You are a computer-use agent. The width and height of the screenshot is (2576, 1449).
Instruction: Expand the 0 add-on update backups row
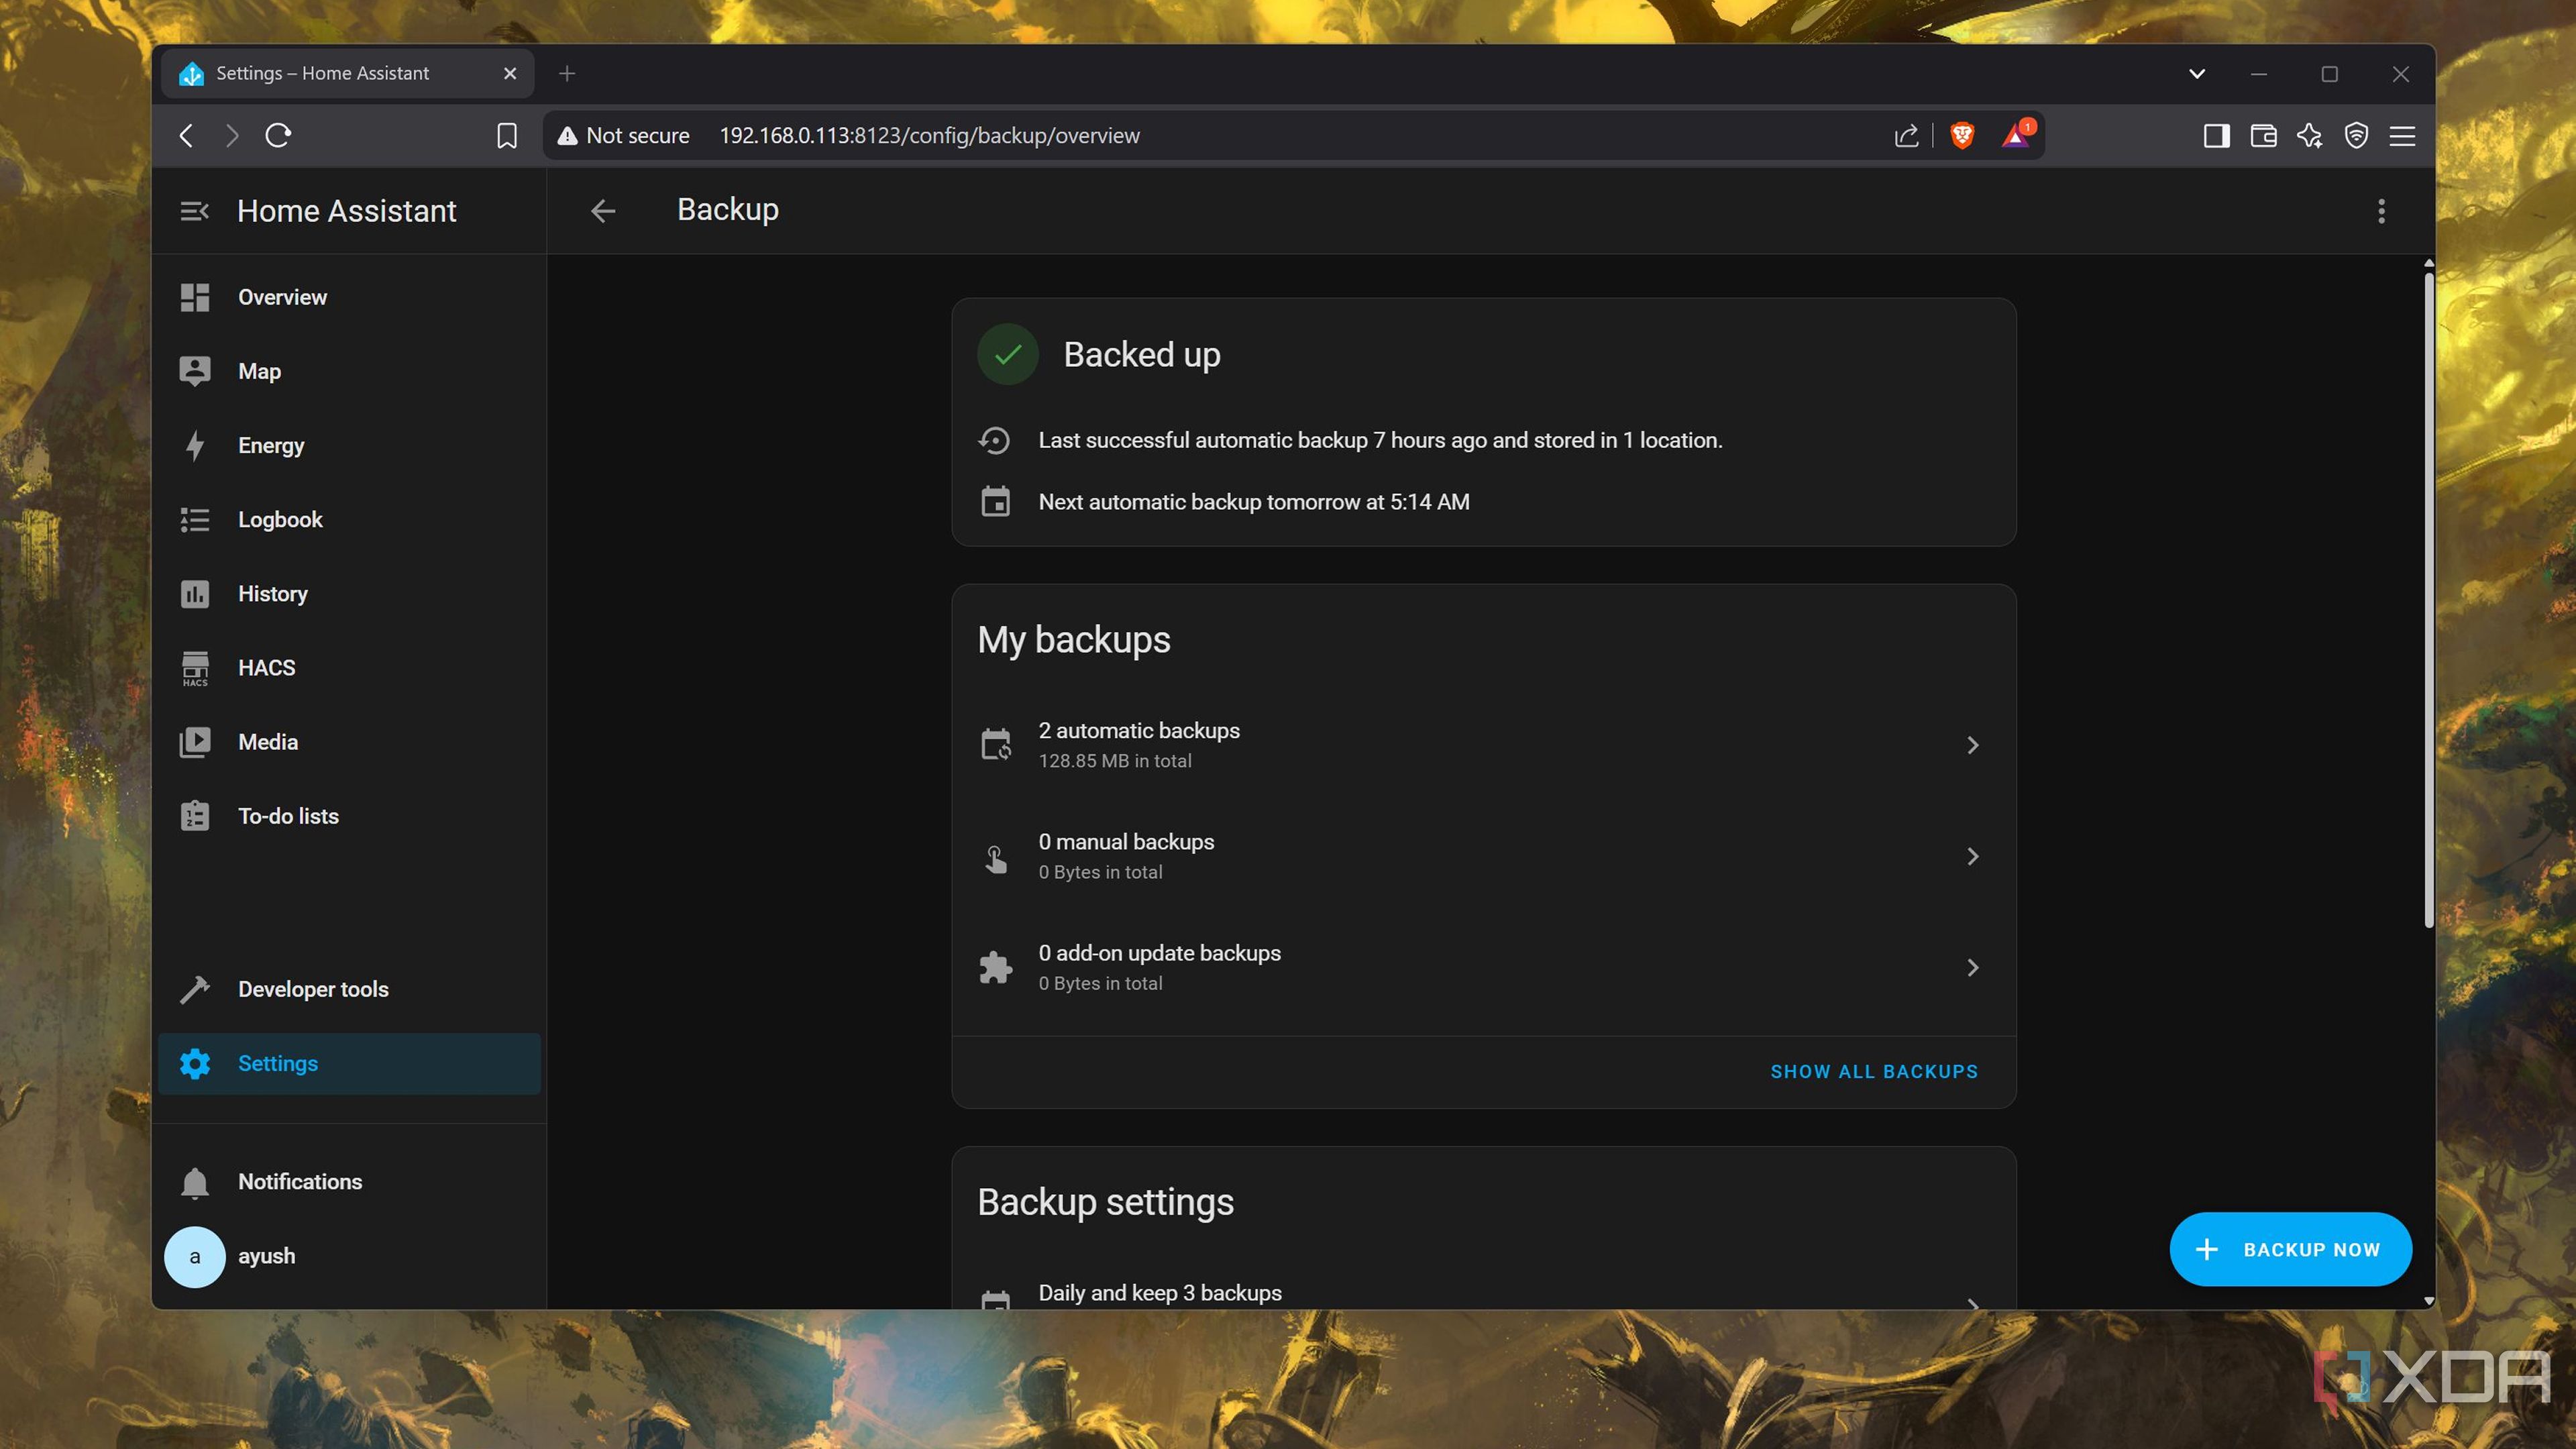(1483, 967)
